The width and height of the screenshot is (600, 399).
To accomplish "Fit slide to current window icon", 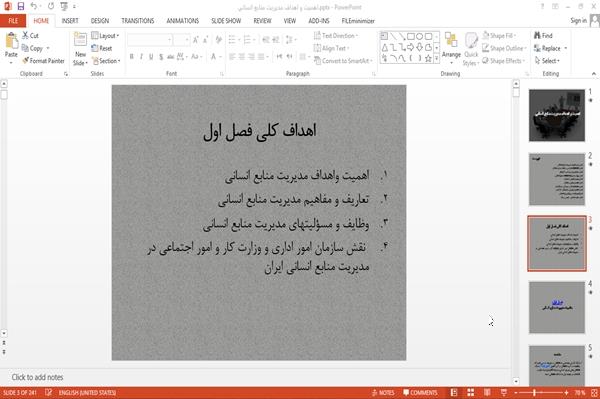I will 594,393.
